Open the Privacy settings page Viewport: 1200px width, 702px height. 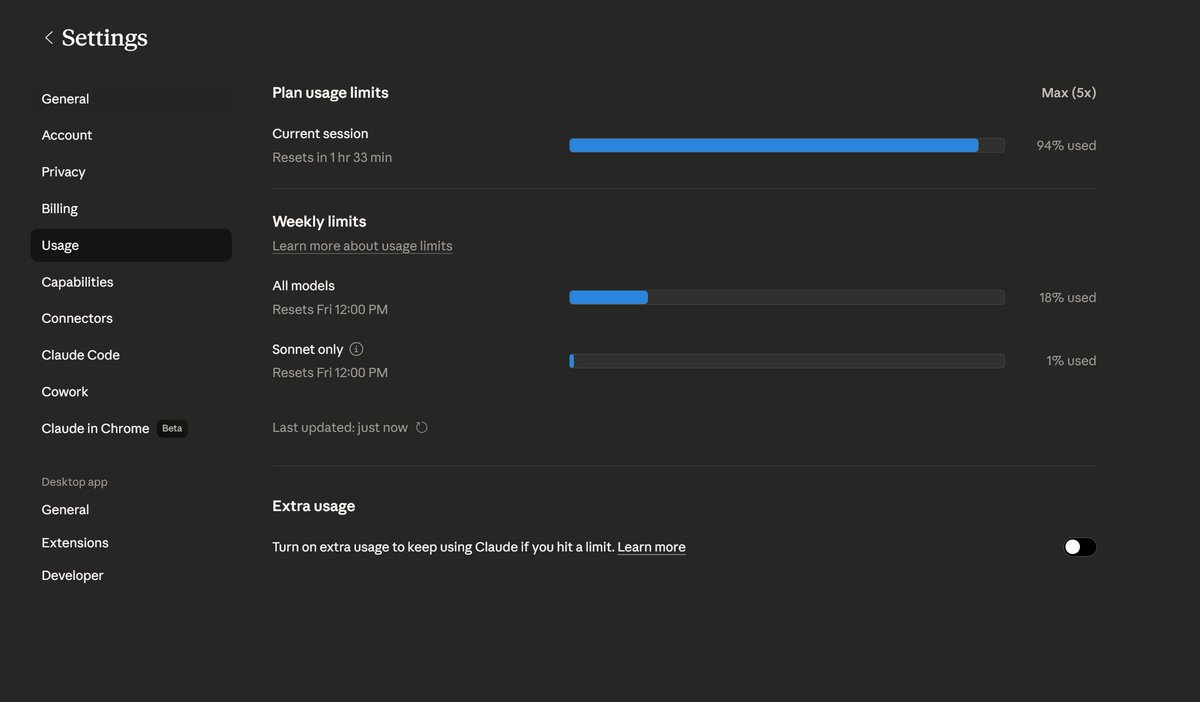[x=63, y=172]
